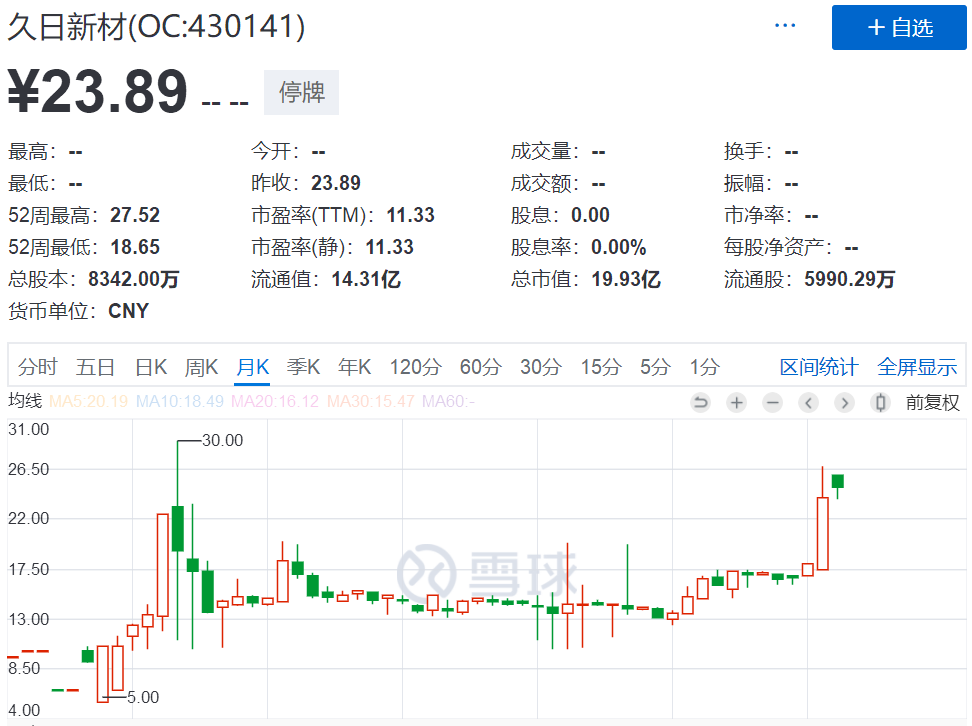This screenshot has width=972, height=726.
Task: Switch to the 60分 chart interval
Action: [x=480, y=367]
